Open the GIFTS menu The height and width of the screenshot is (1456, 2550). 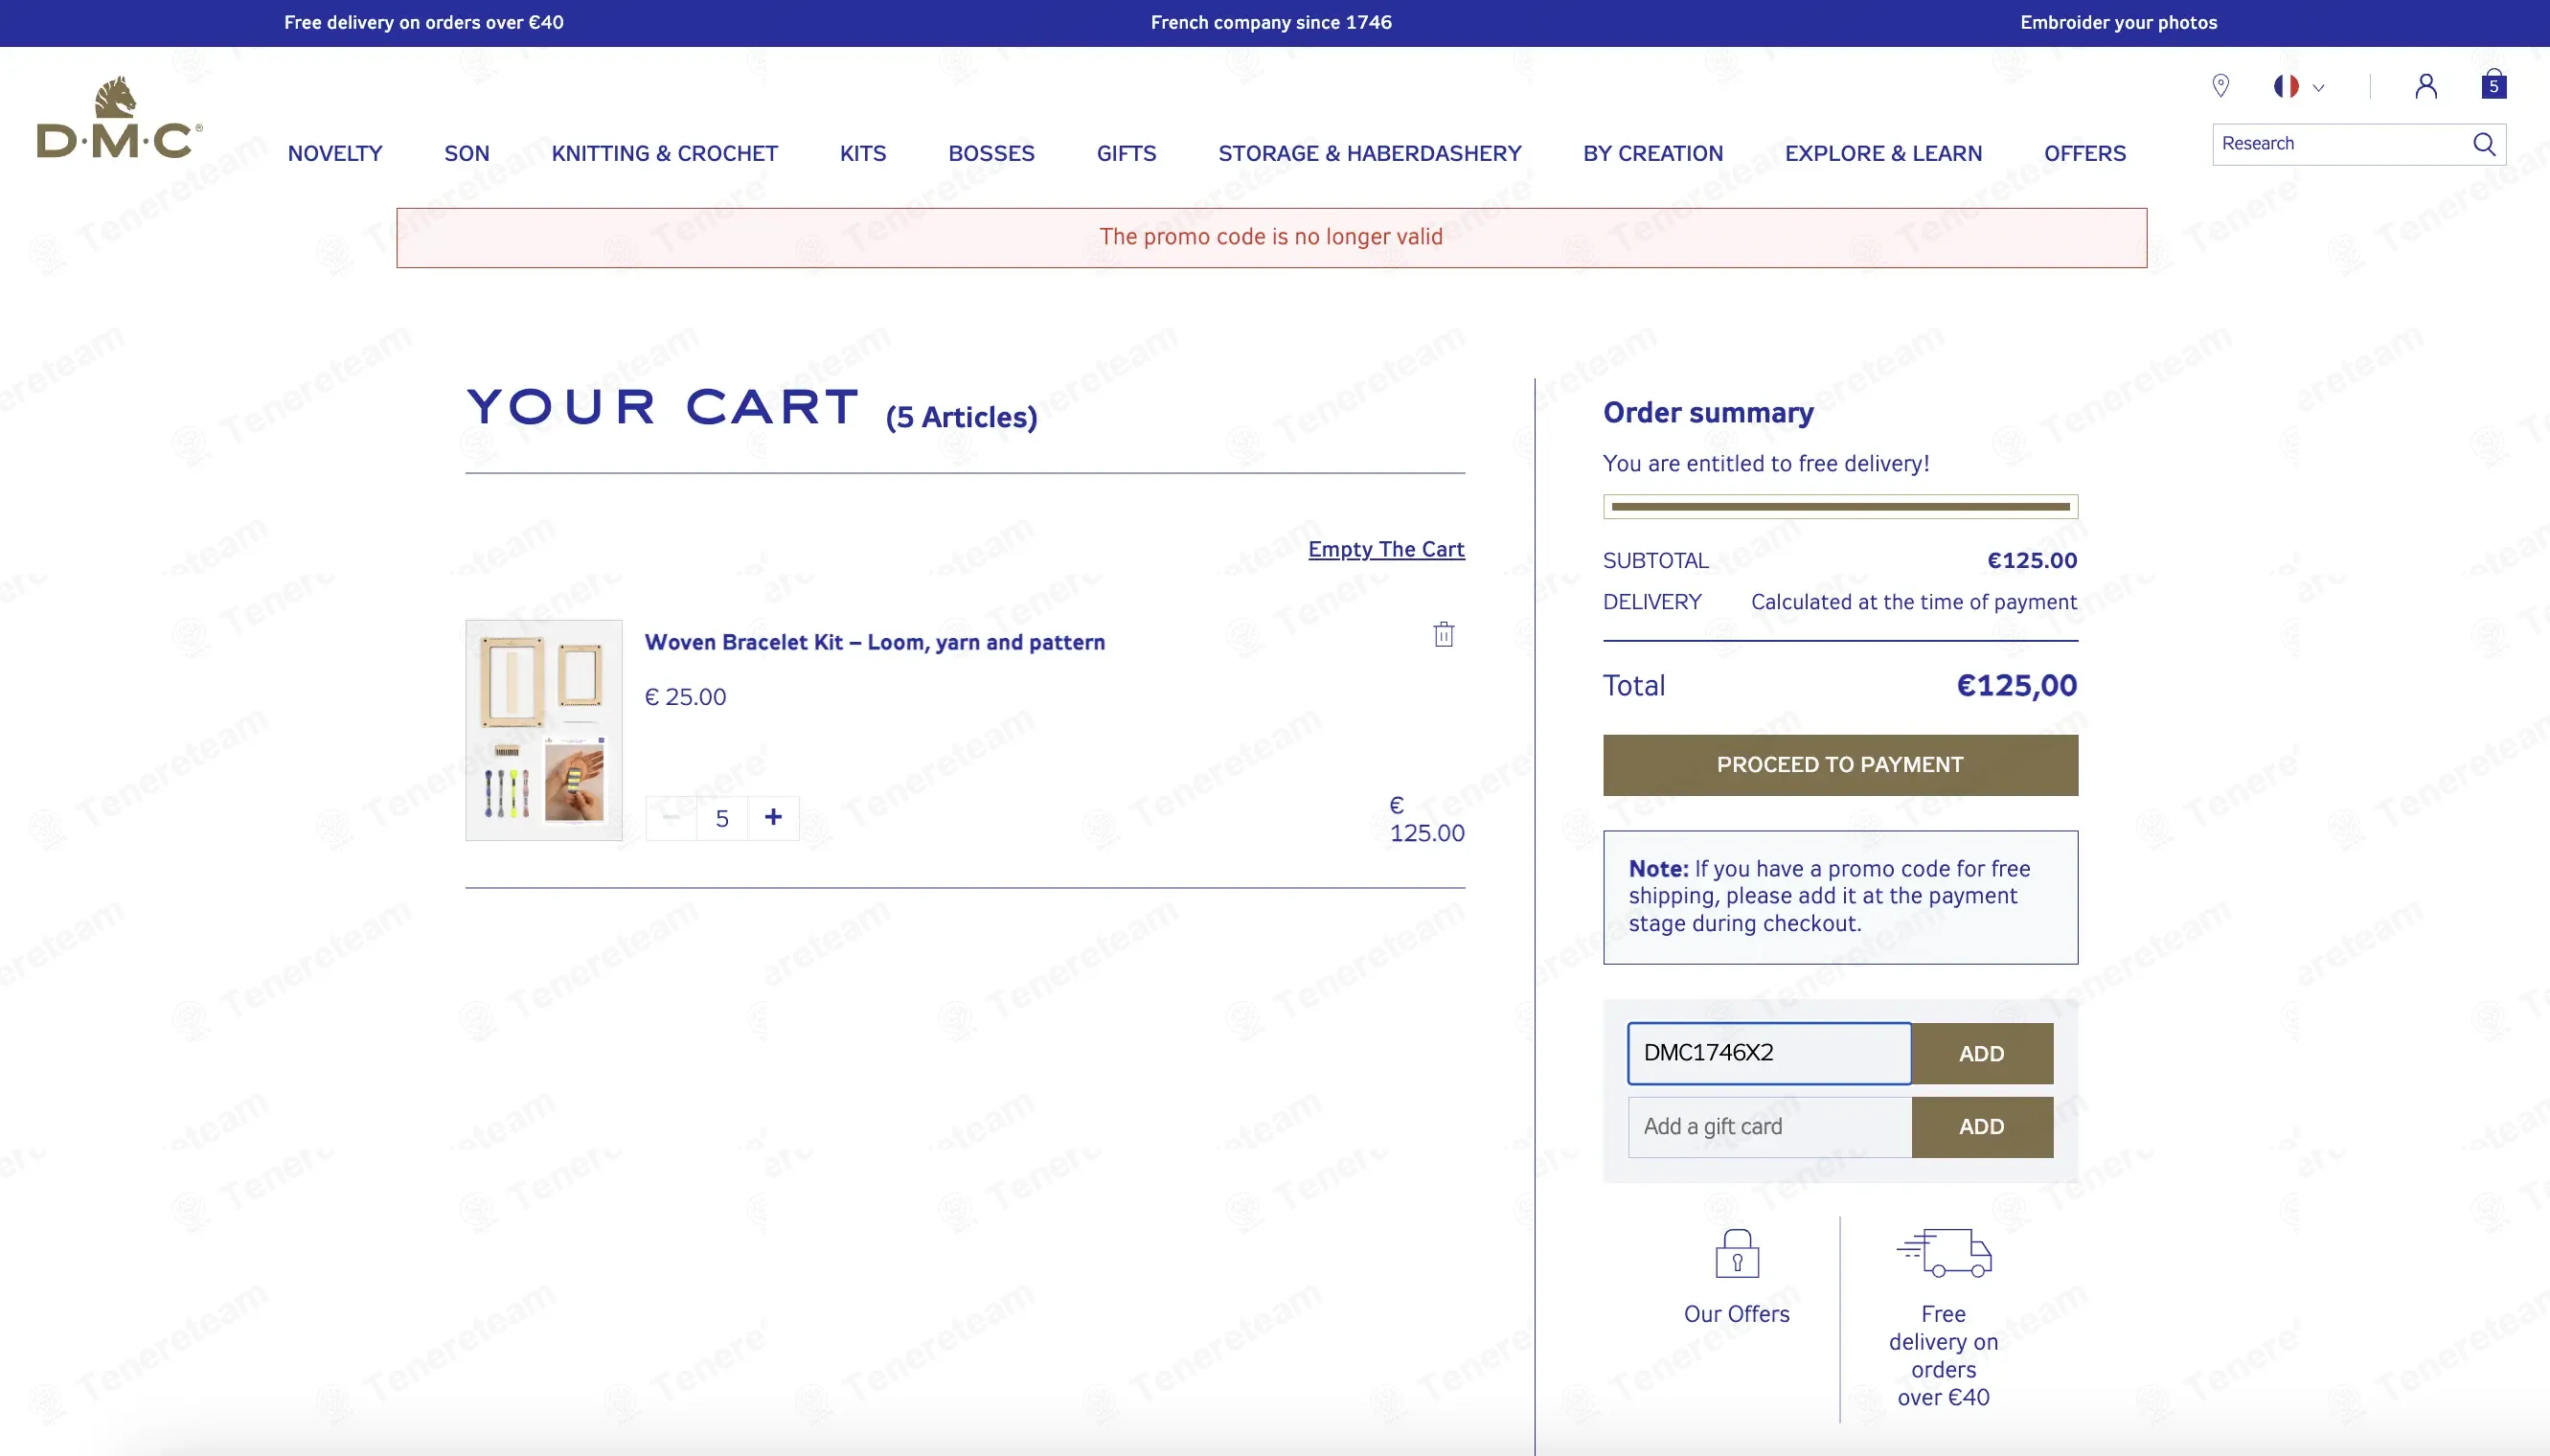(x=1126, y=153)
